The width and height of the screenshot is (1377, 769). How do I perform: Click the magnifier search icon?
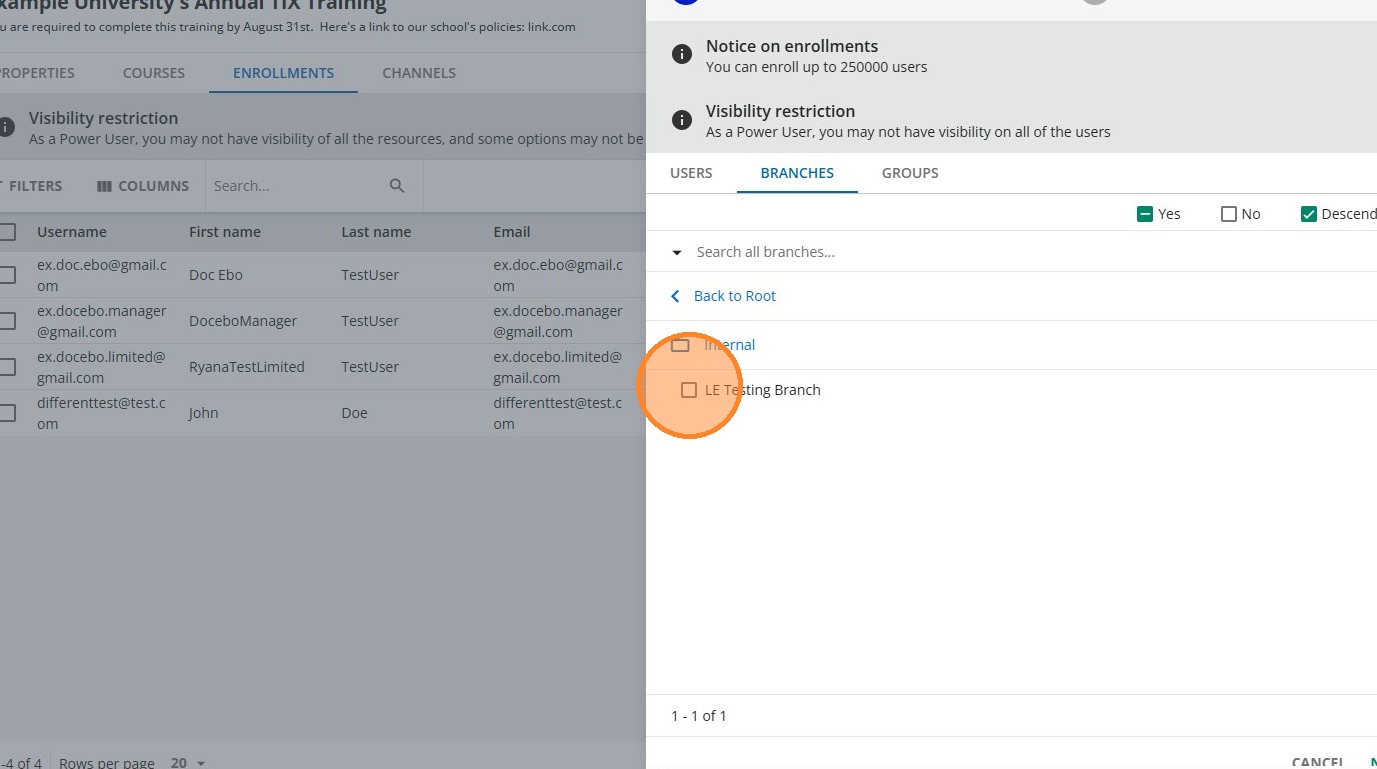tap(397, 186)
